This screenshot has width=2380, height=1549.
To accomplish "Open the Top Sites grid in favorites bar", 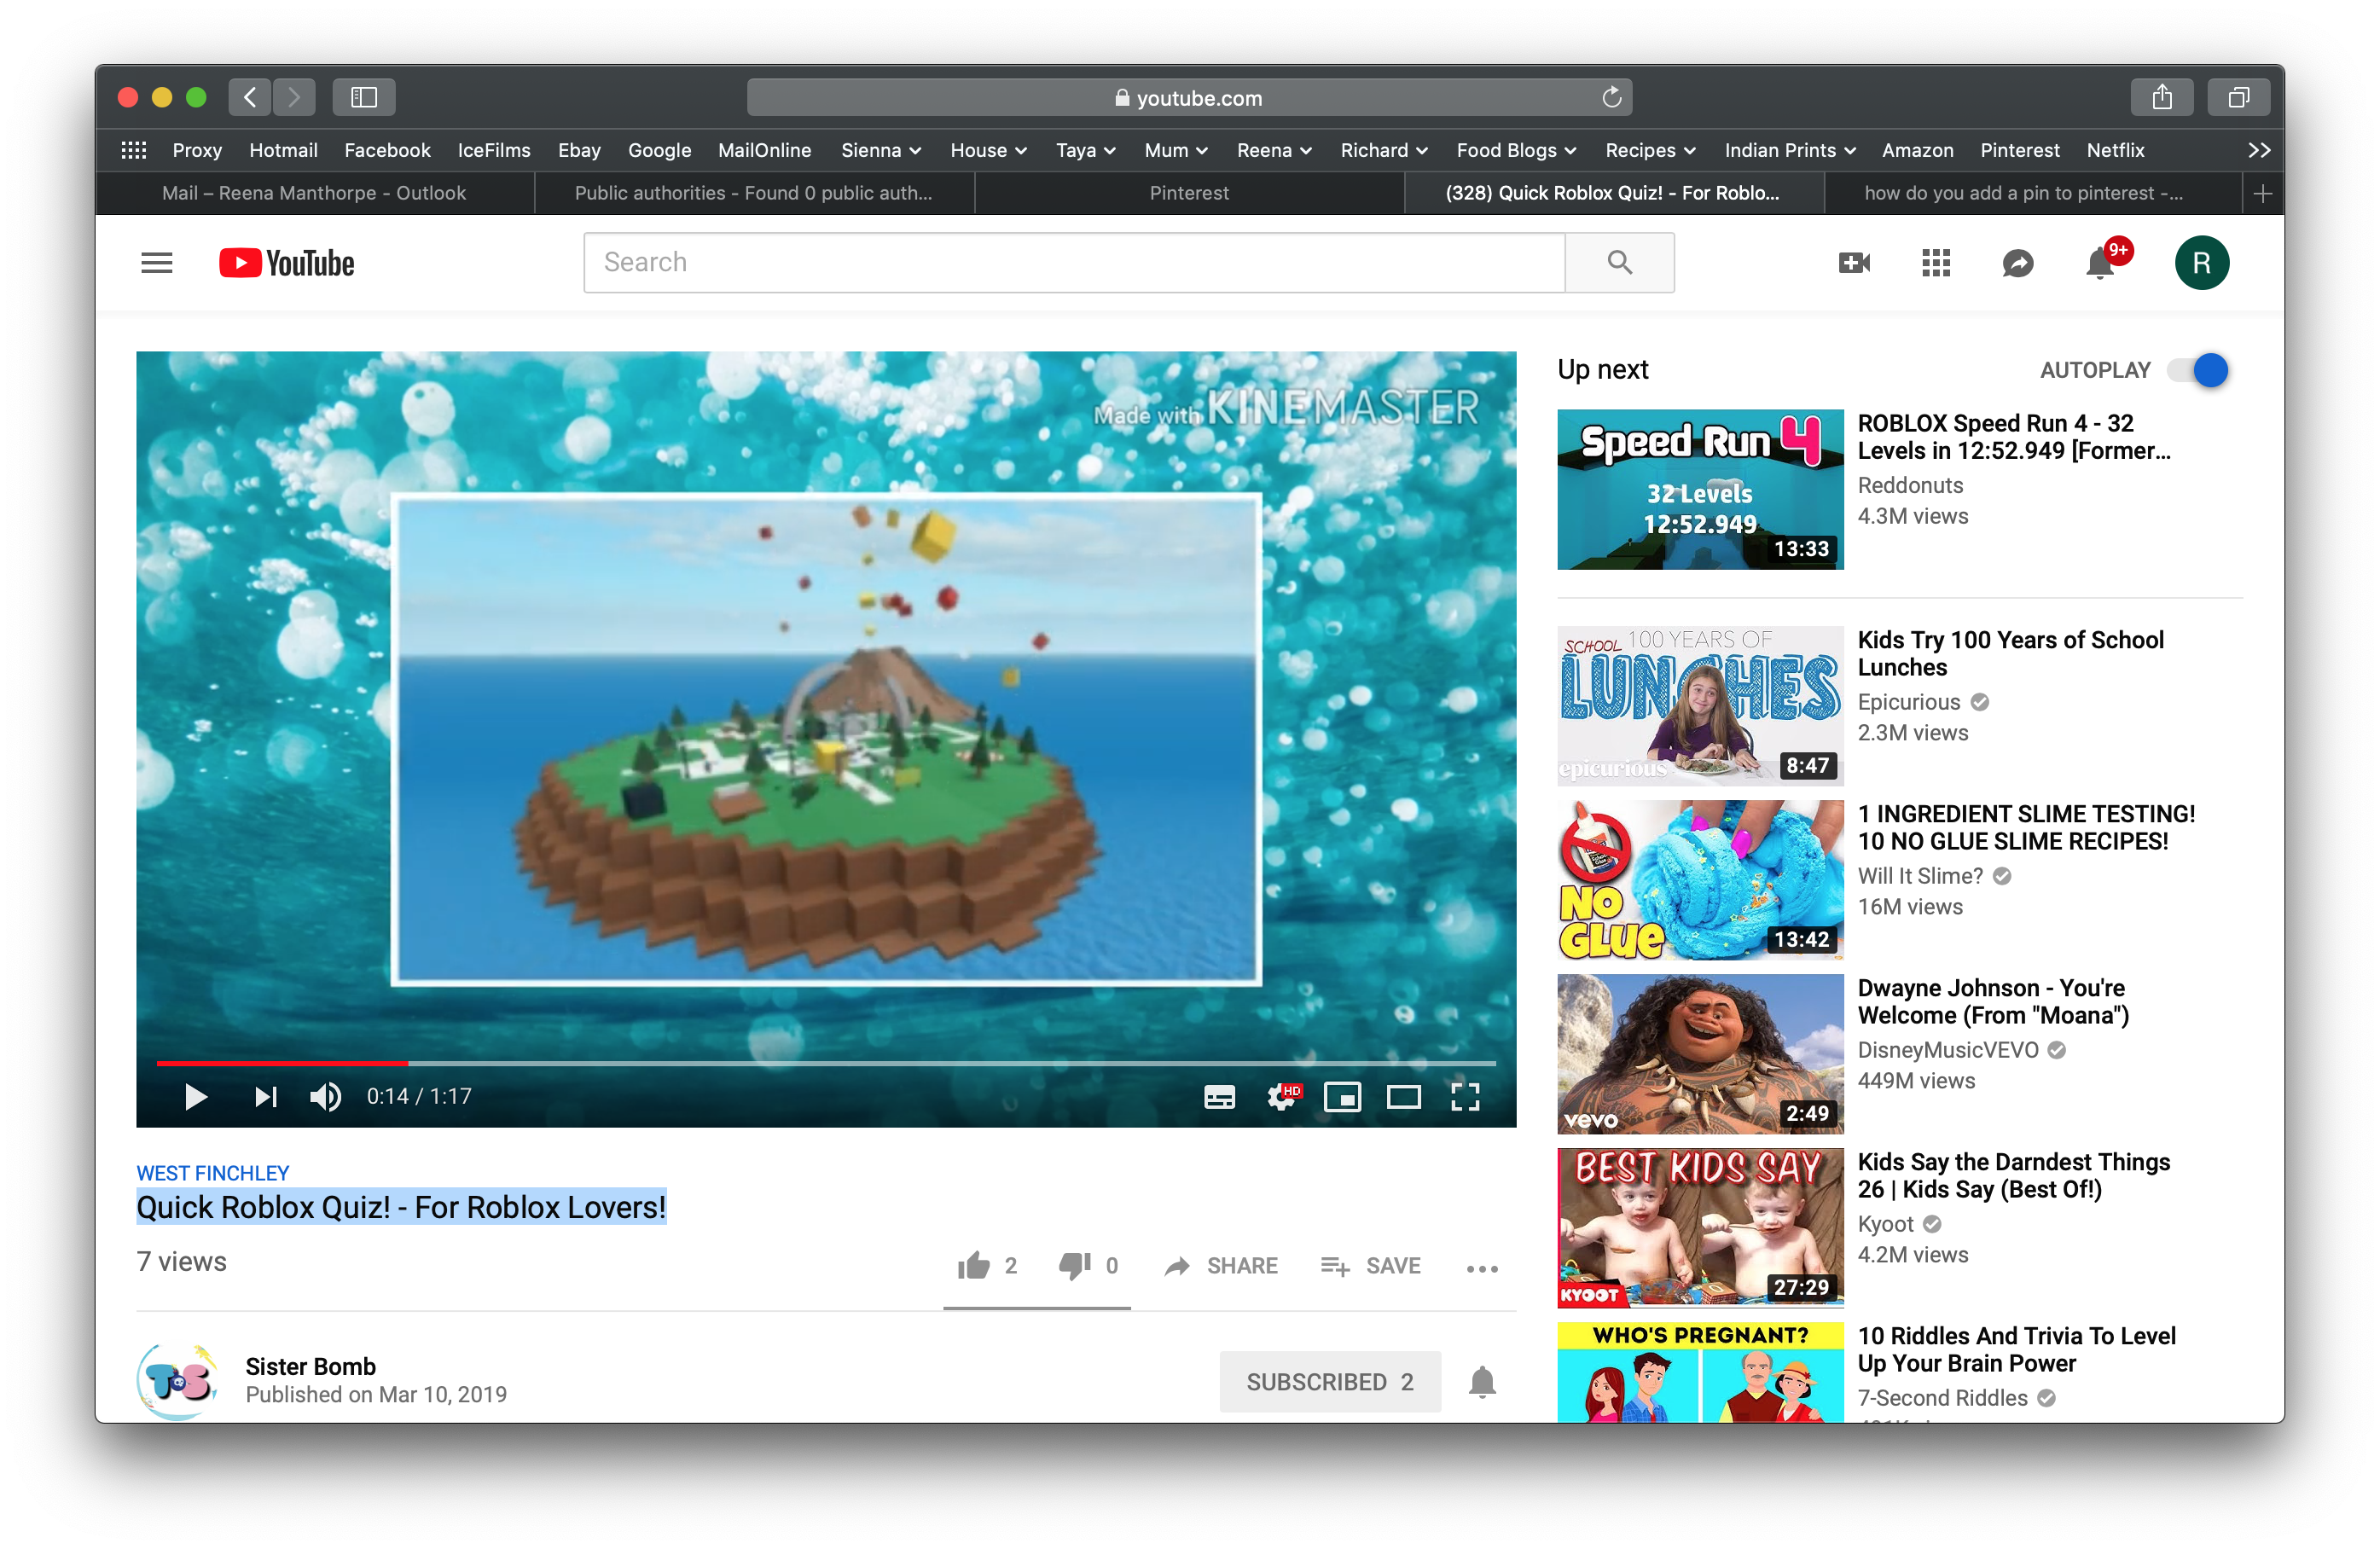I will coord(134,150).
